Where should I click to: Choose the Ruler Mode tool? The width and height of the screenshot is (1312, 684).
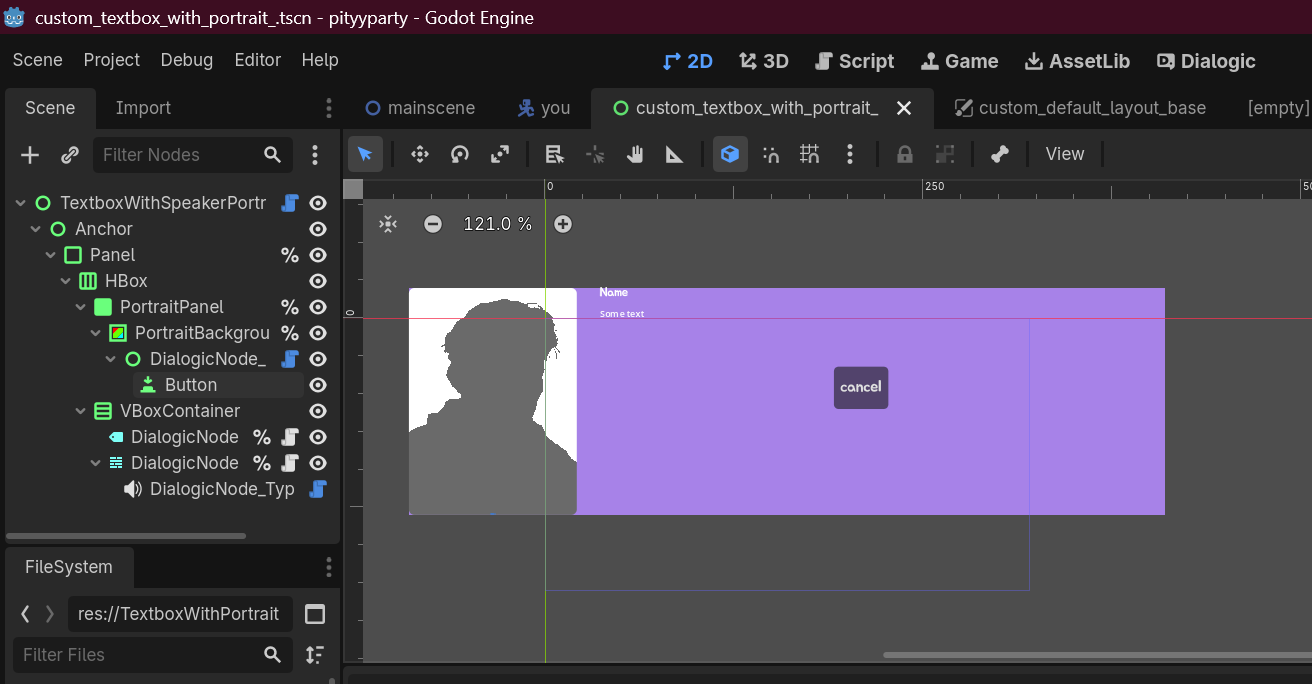point(675,154)
